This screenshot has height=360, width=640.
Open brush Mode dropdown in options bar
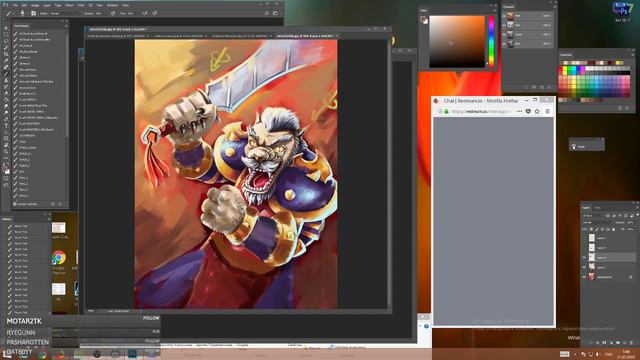coord(65,13)
